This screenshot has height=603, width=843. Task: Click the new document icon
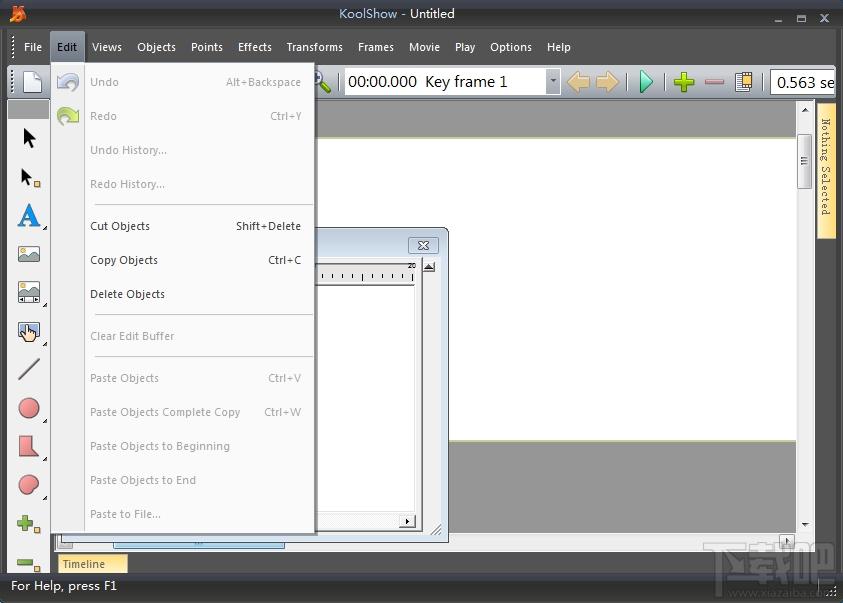pyautogui.click(x=32, y=82)
